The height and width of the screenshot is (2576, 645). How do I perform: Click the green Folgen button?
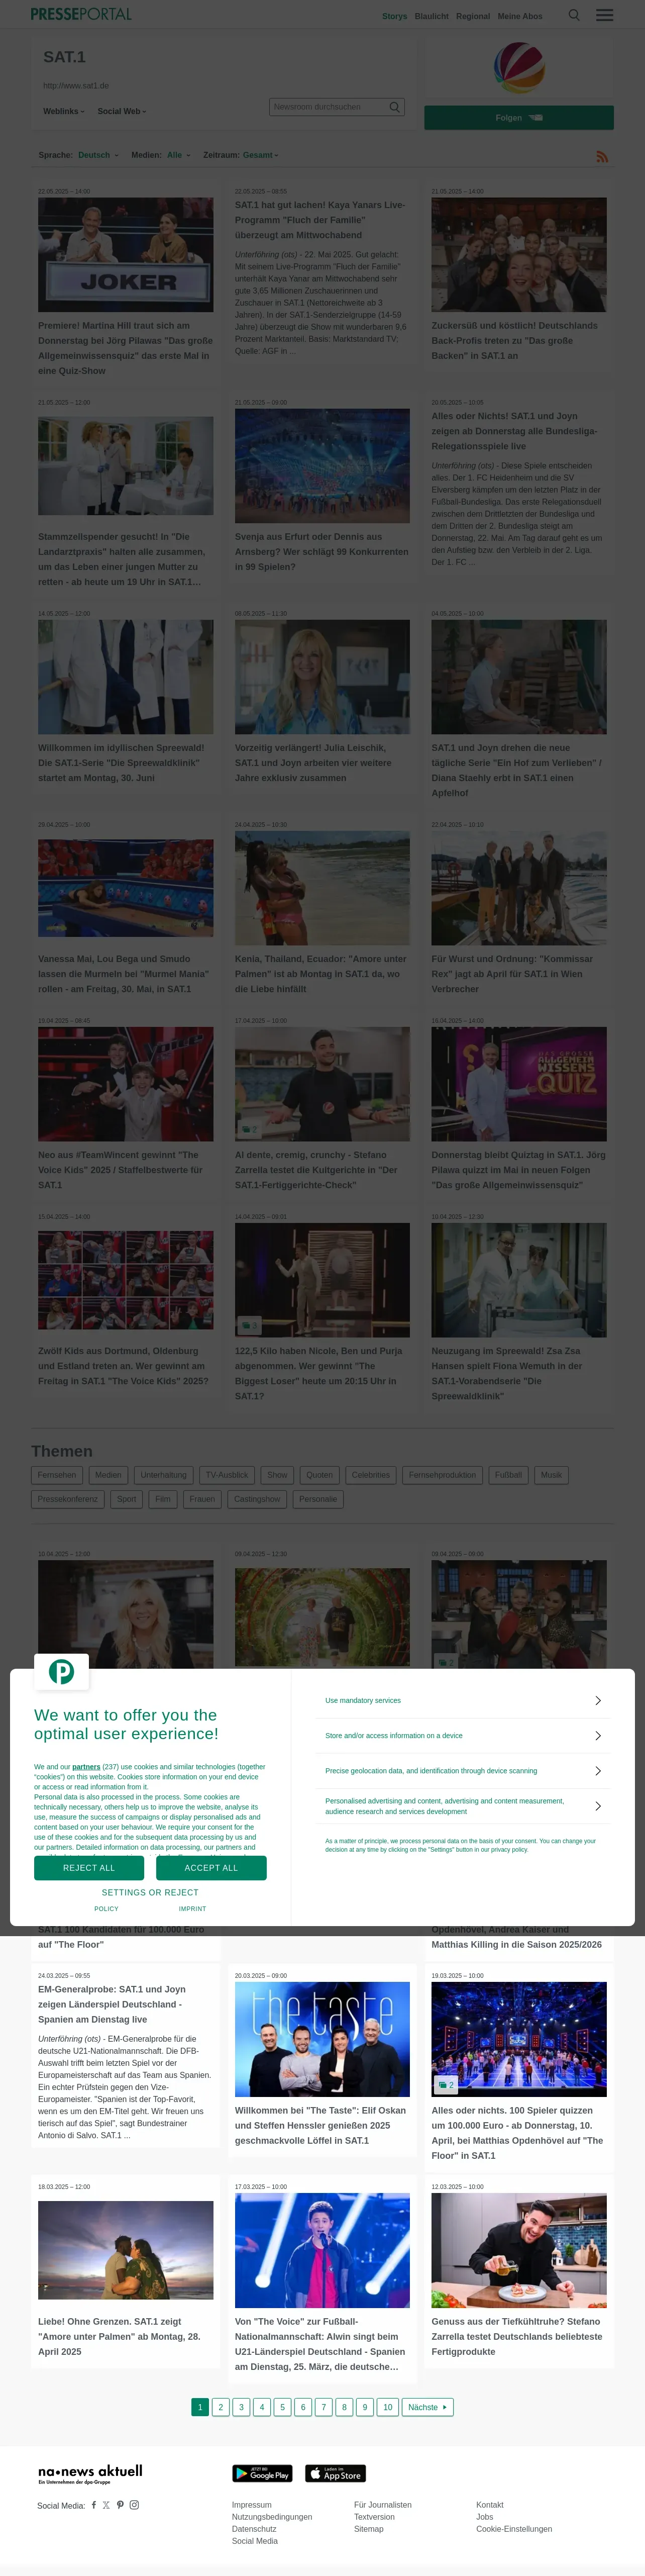pos(519,118)
